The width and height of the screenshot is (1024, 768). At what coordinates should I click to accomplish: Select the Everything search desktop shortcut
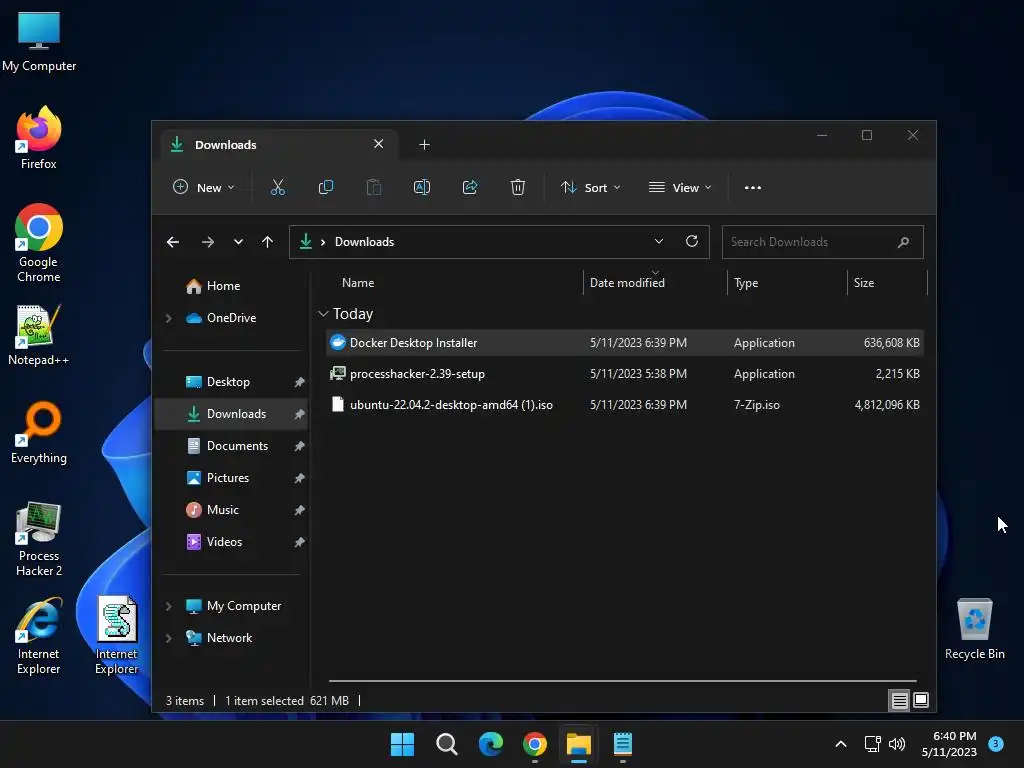click(39, 432)
